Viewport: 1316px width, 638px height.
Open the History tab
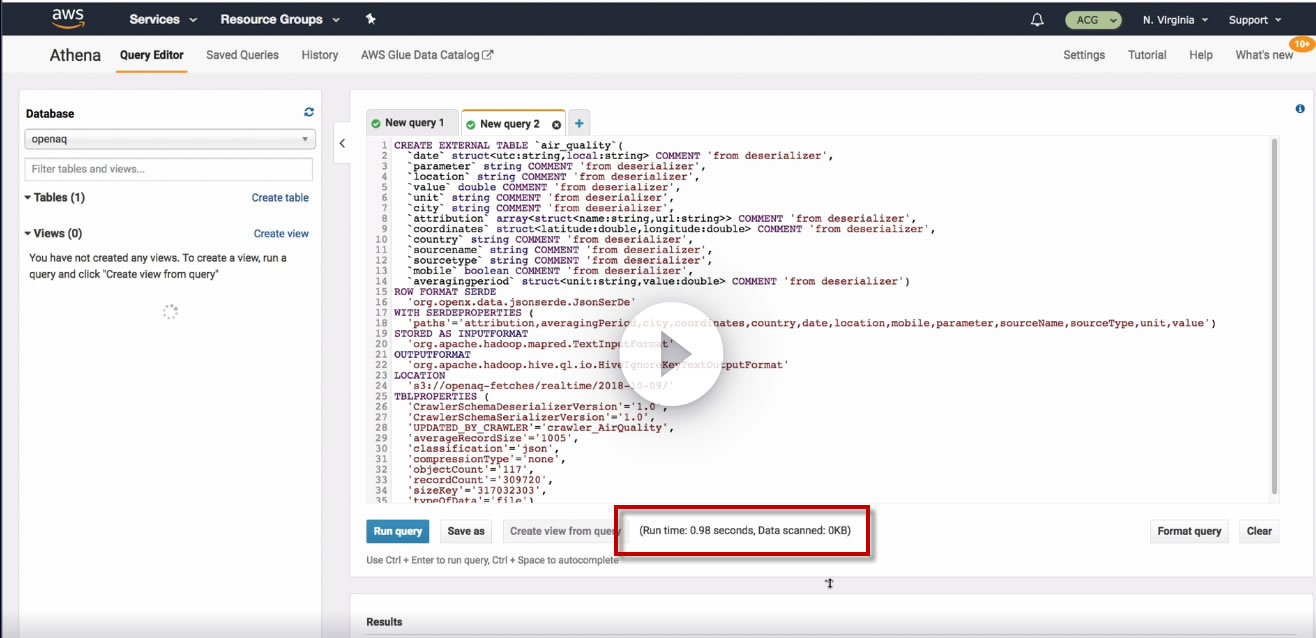click(320, 55)
